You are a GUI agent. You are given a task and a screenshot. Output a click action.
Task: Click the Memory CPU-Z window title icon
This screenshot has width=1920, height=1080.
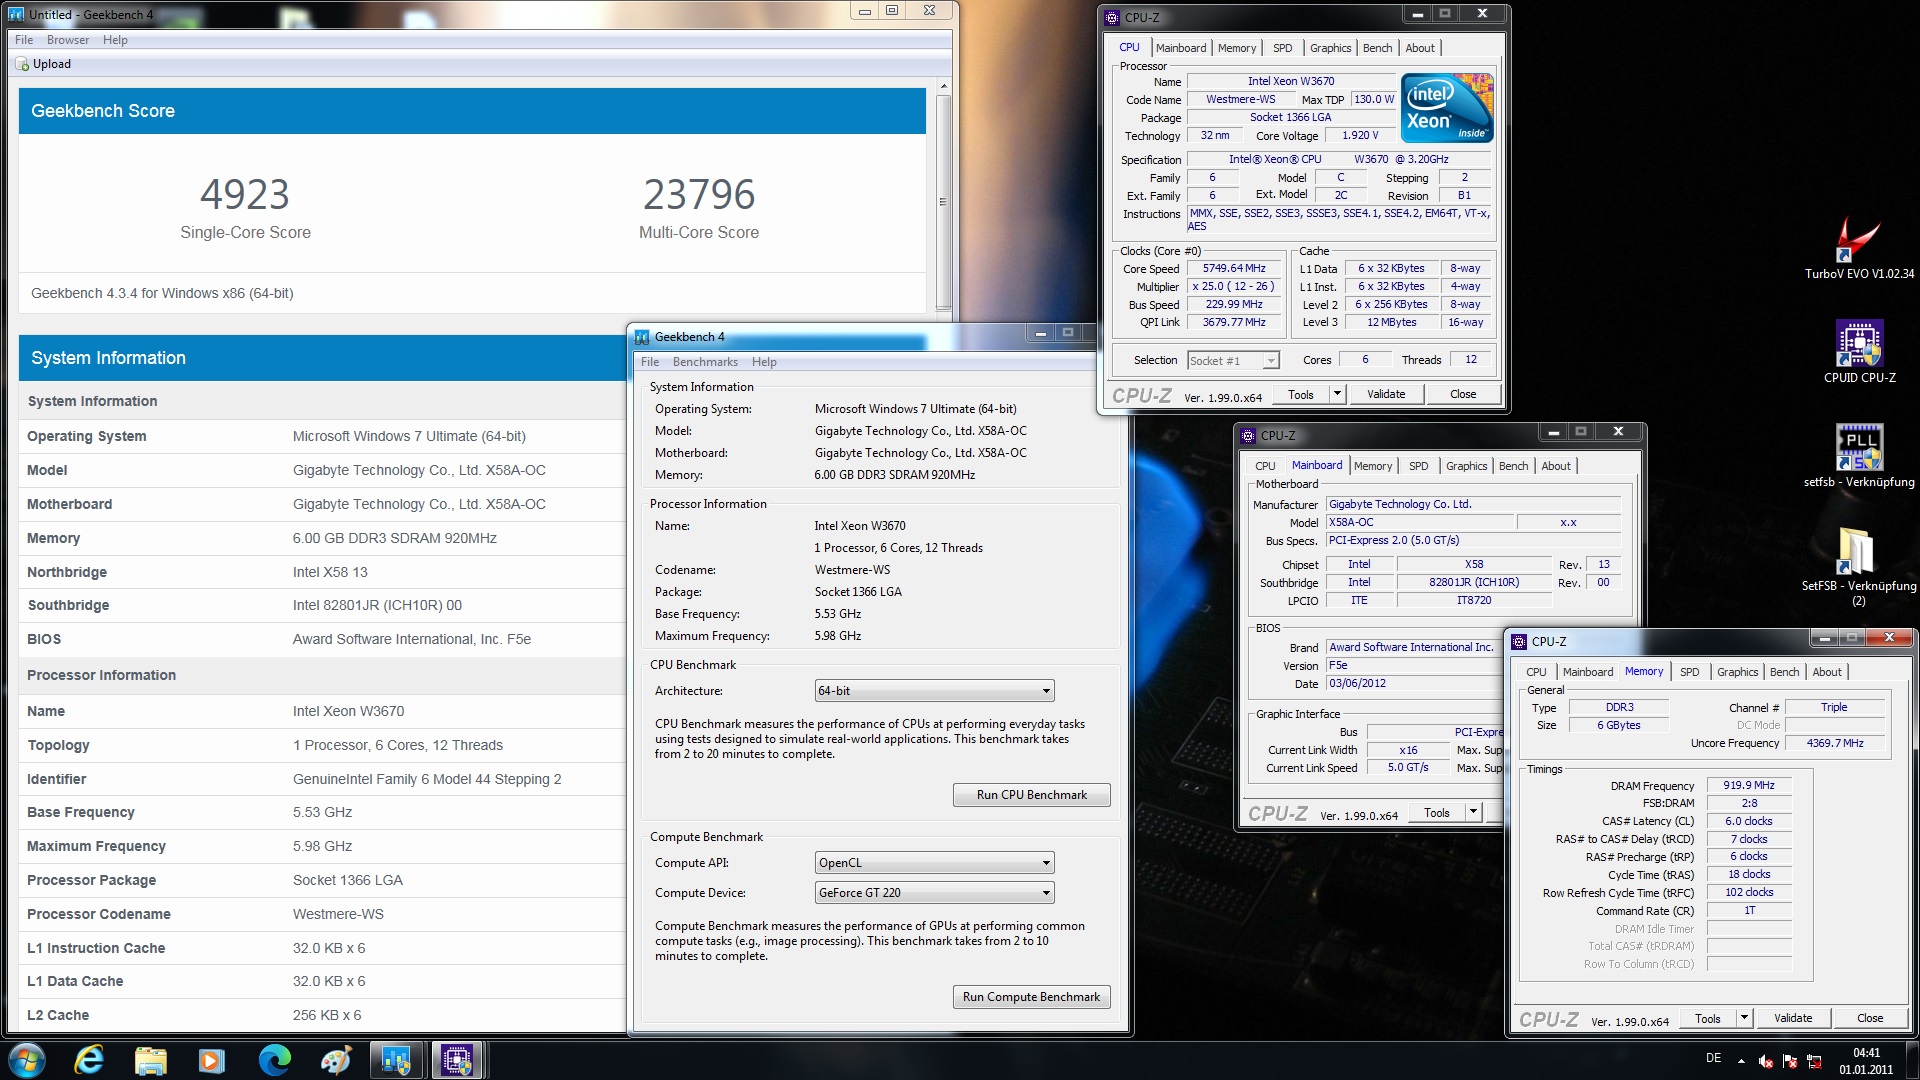1519,642
